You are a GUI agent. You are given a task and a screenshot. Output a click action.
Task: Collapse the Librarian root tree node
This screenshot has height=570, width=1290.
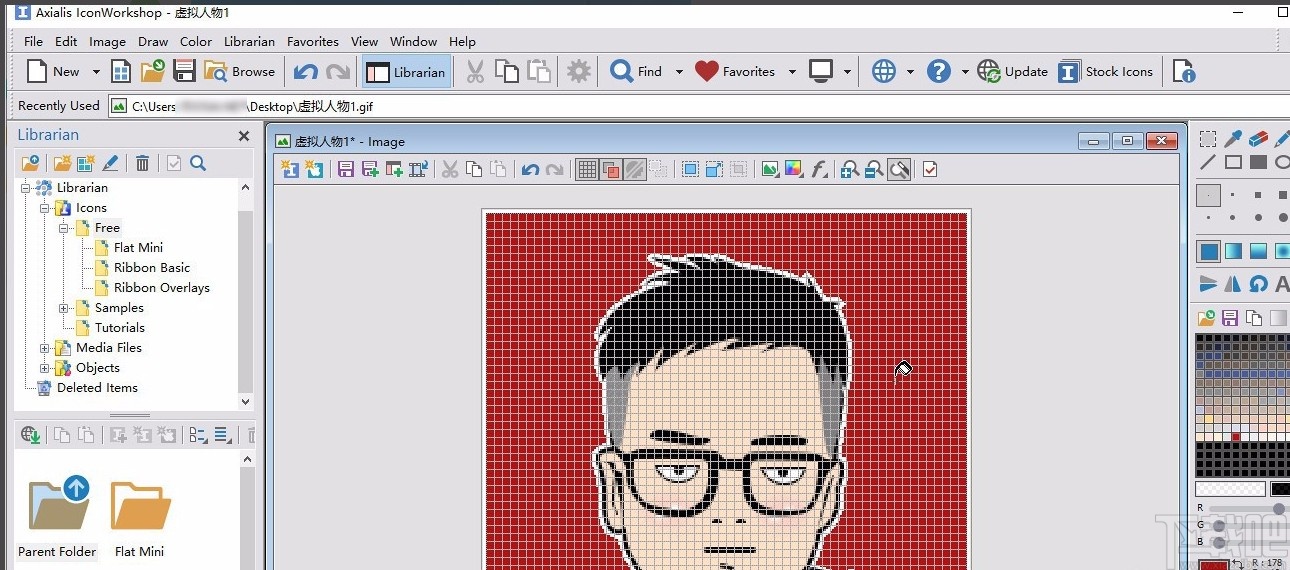(26, 187)
